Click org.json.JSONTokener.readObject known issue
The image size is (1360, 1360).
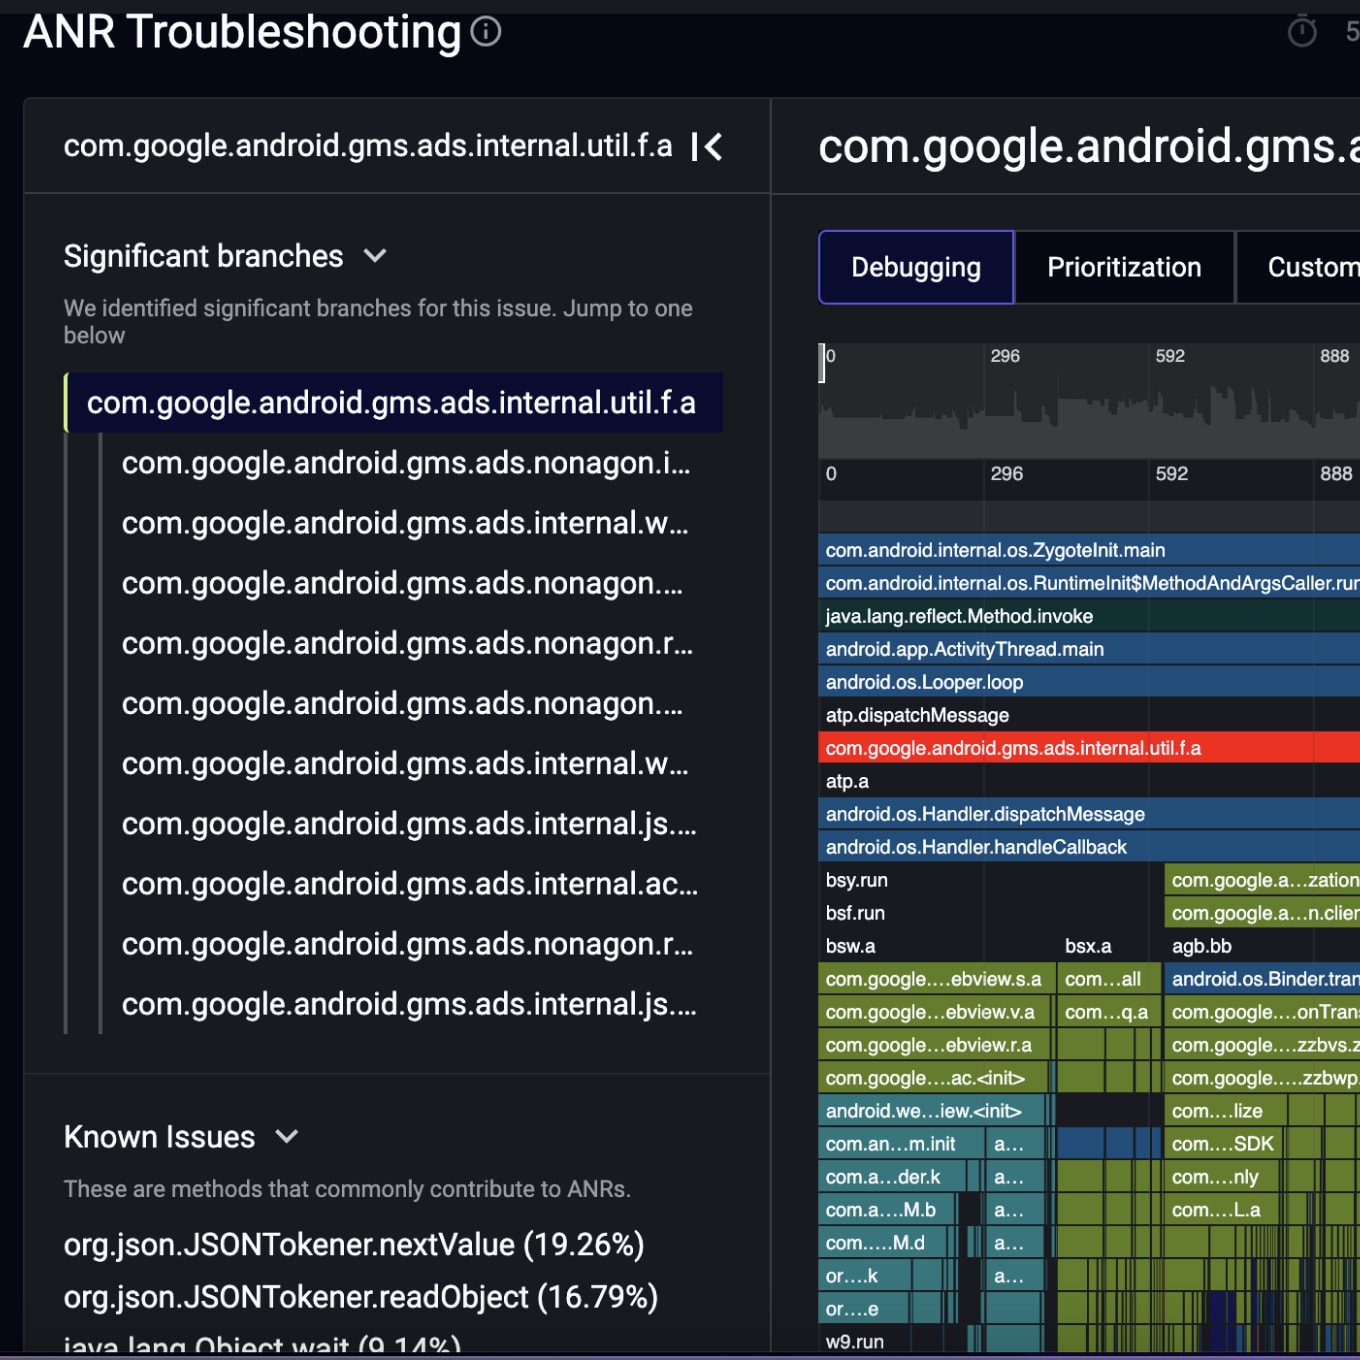click(361, 1297)
